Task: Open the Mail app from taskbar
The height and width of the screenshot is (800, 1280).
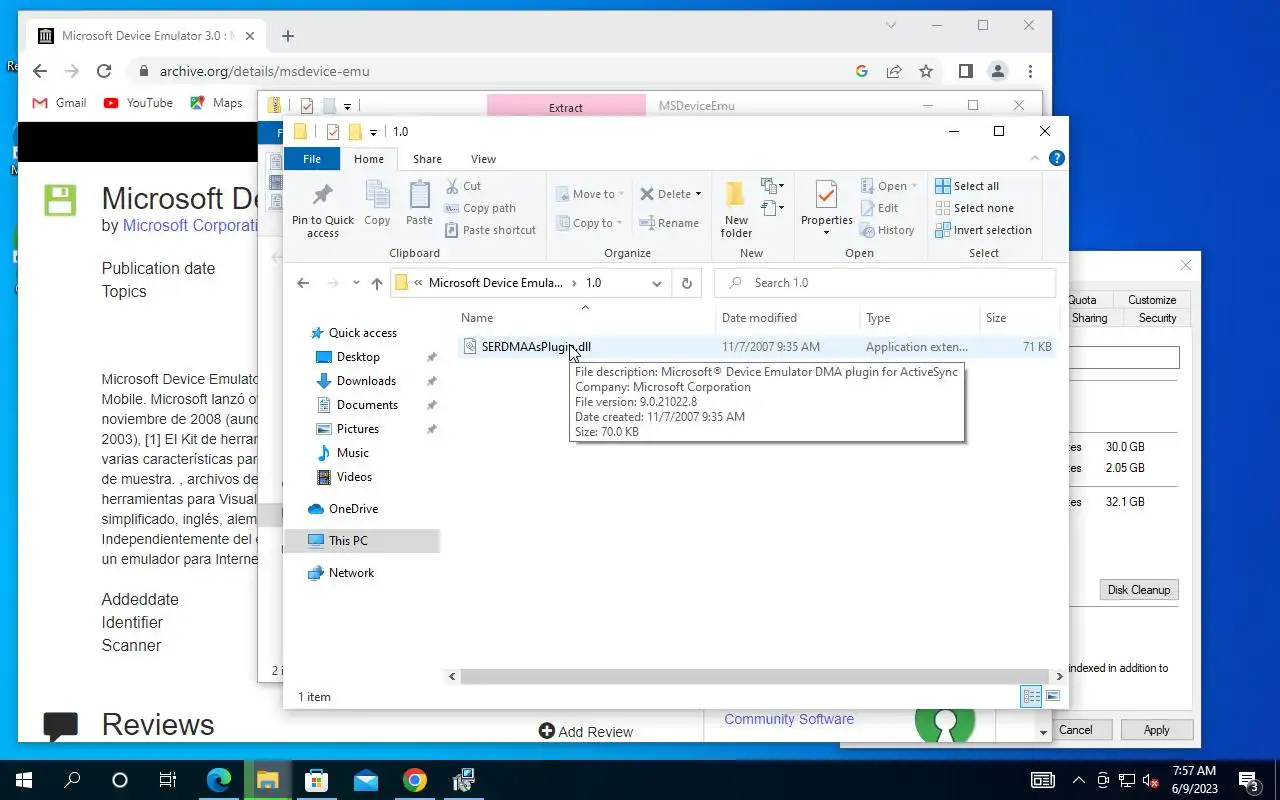Action: [366, 780]
